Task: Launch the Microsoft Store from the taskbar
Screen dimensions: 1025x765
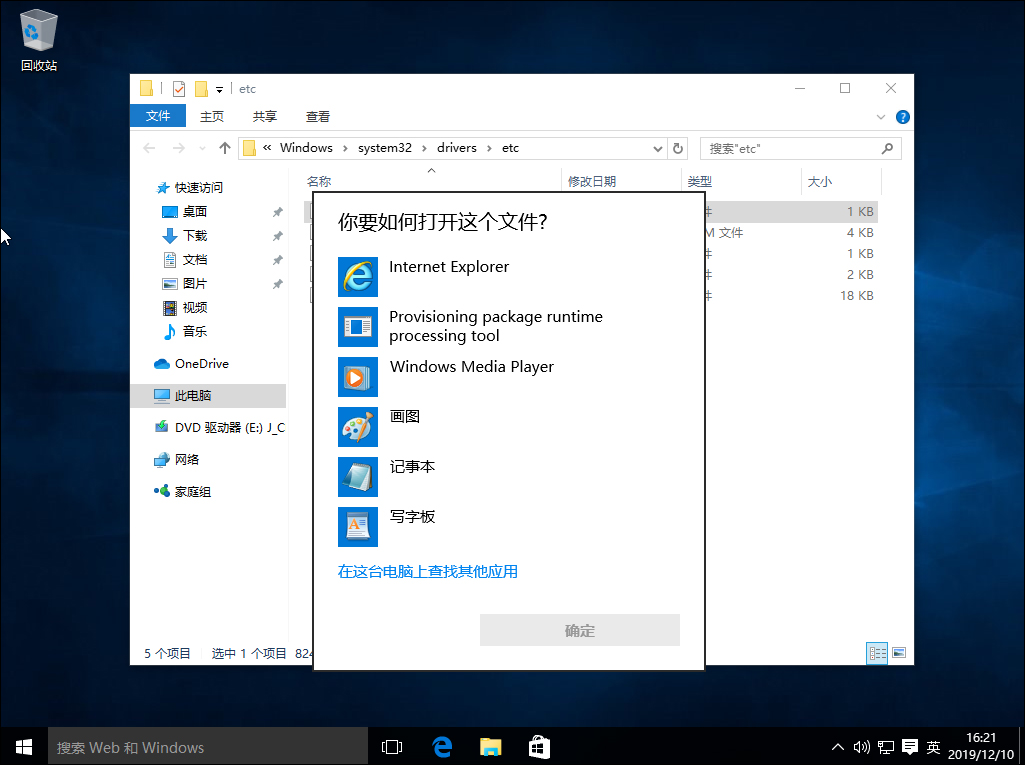Action: tap(539, 746)
